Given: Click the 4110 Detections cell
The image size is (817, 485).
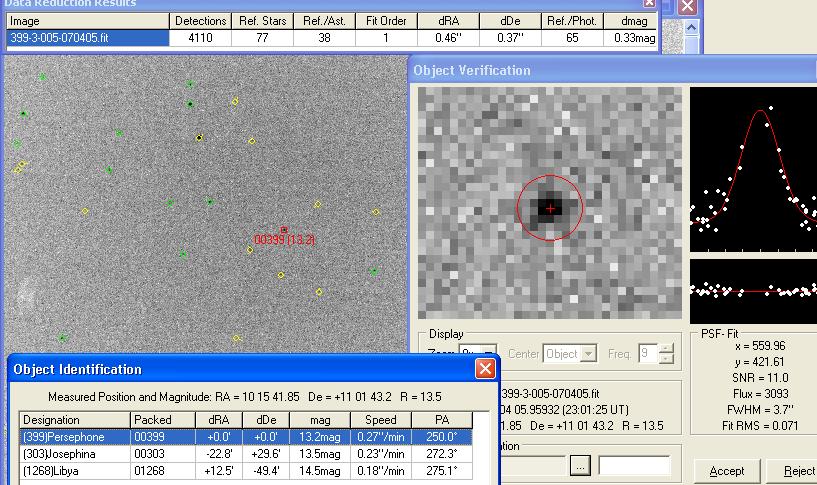Looking at the screenshot, I should coord(200,38).
